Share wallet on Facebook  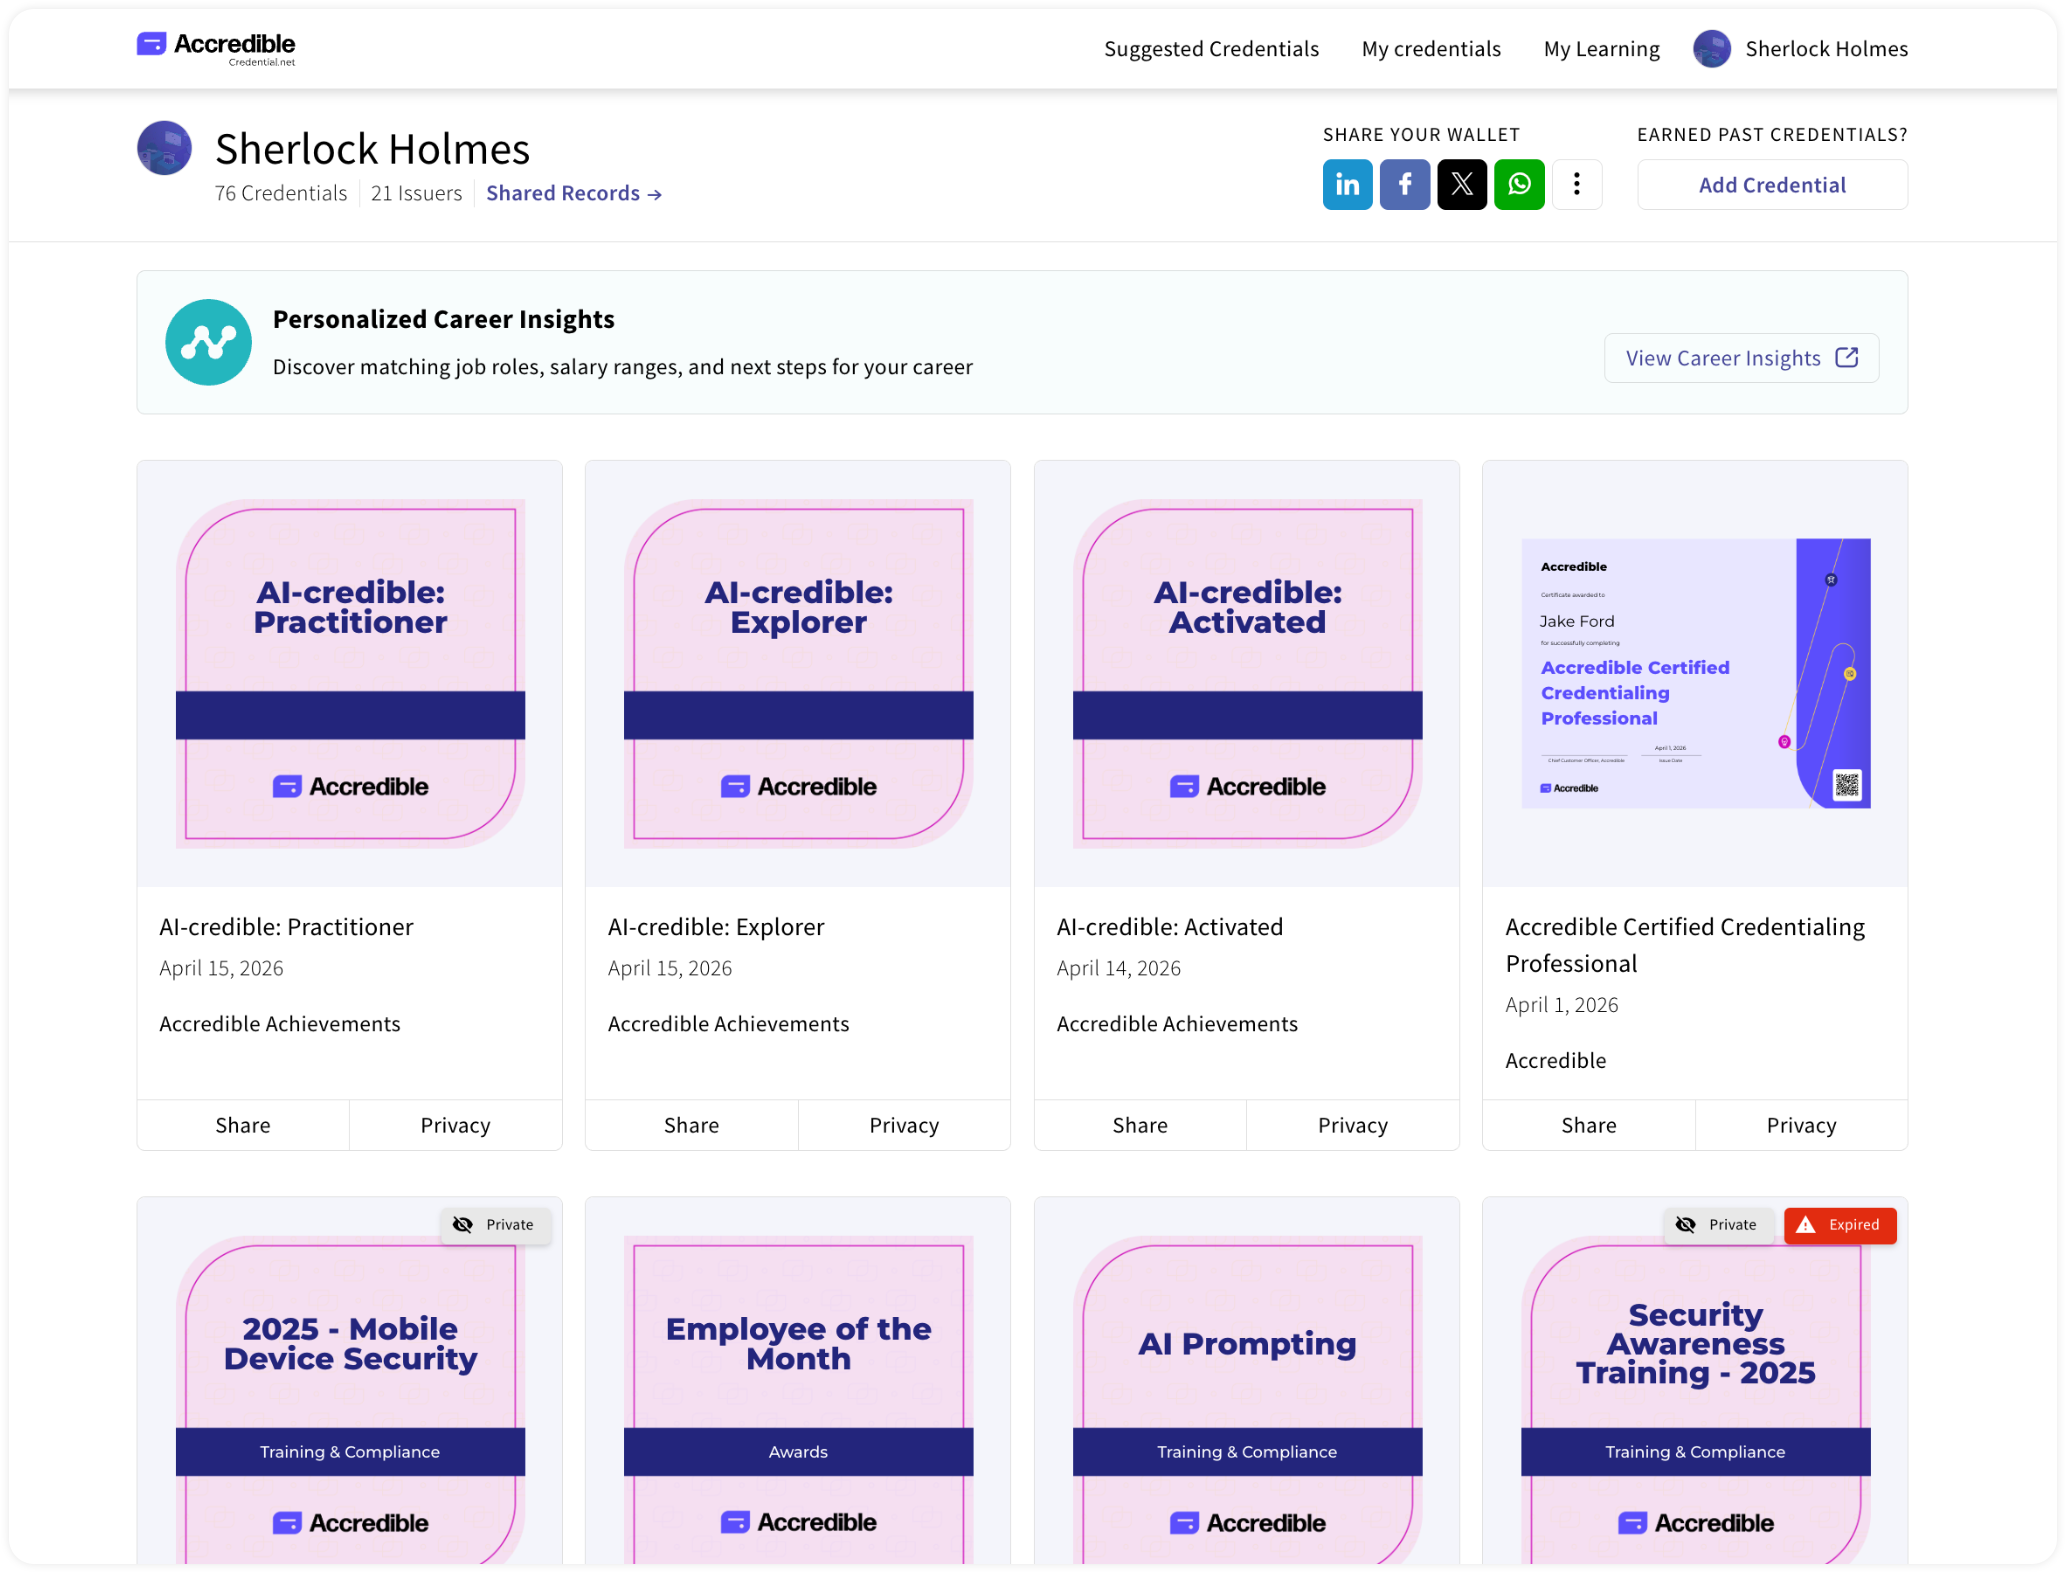click(x=1404, y=185)
